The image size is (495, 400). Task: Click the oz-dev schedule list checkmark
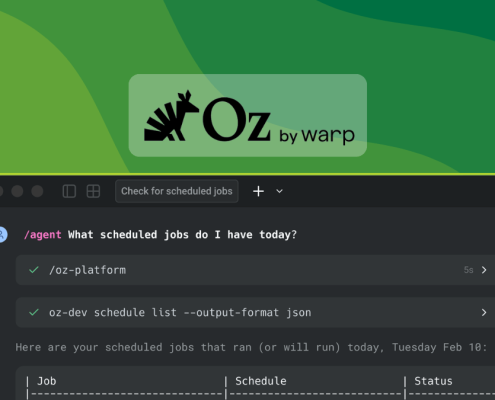coord(34,312)
